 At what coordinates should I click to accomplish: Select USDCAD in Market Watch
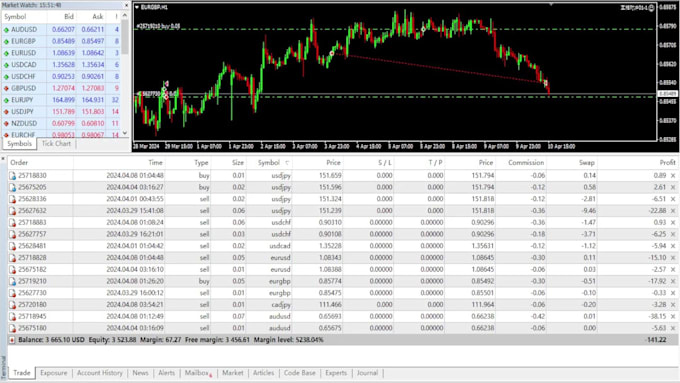[x=61, y=65]
